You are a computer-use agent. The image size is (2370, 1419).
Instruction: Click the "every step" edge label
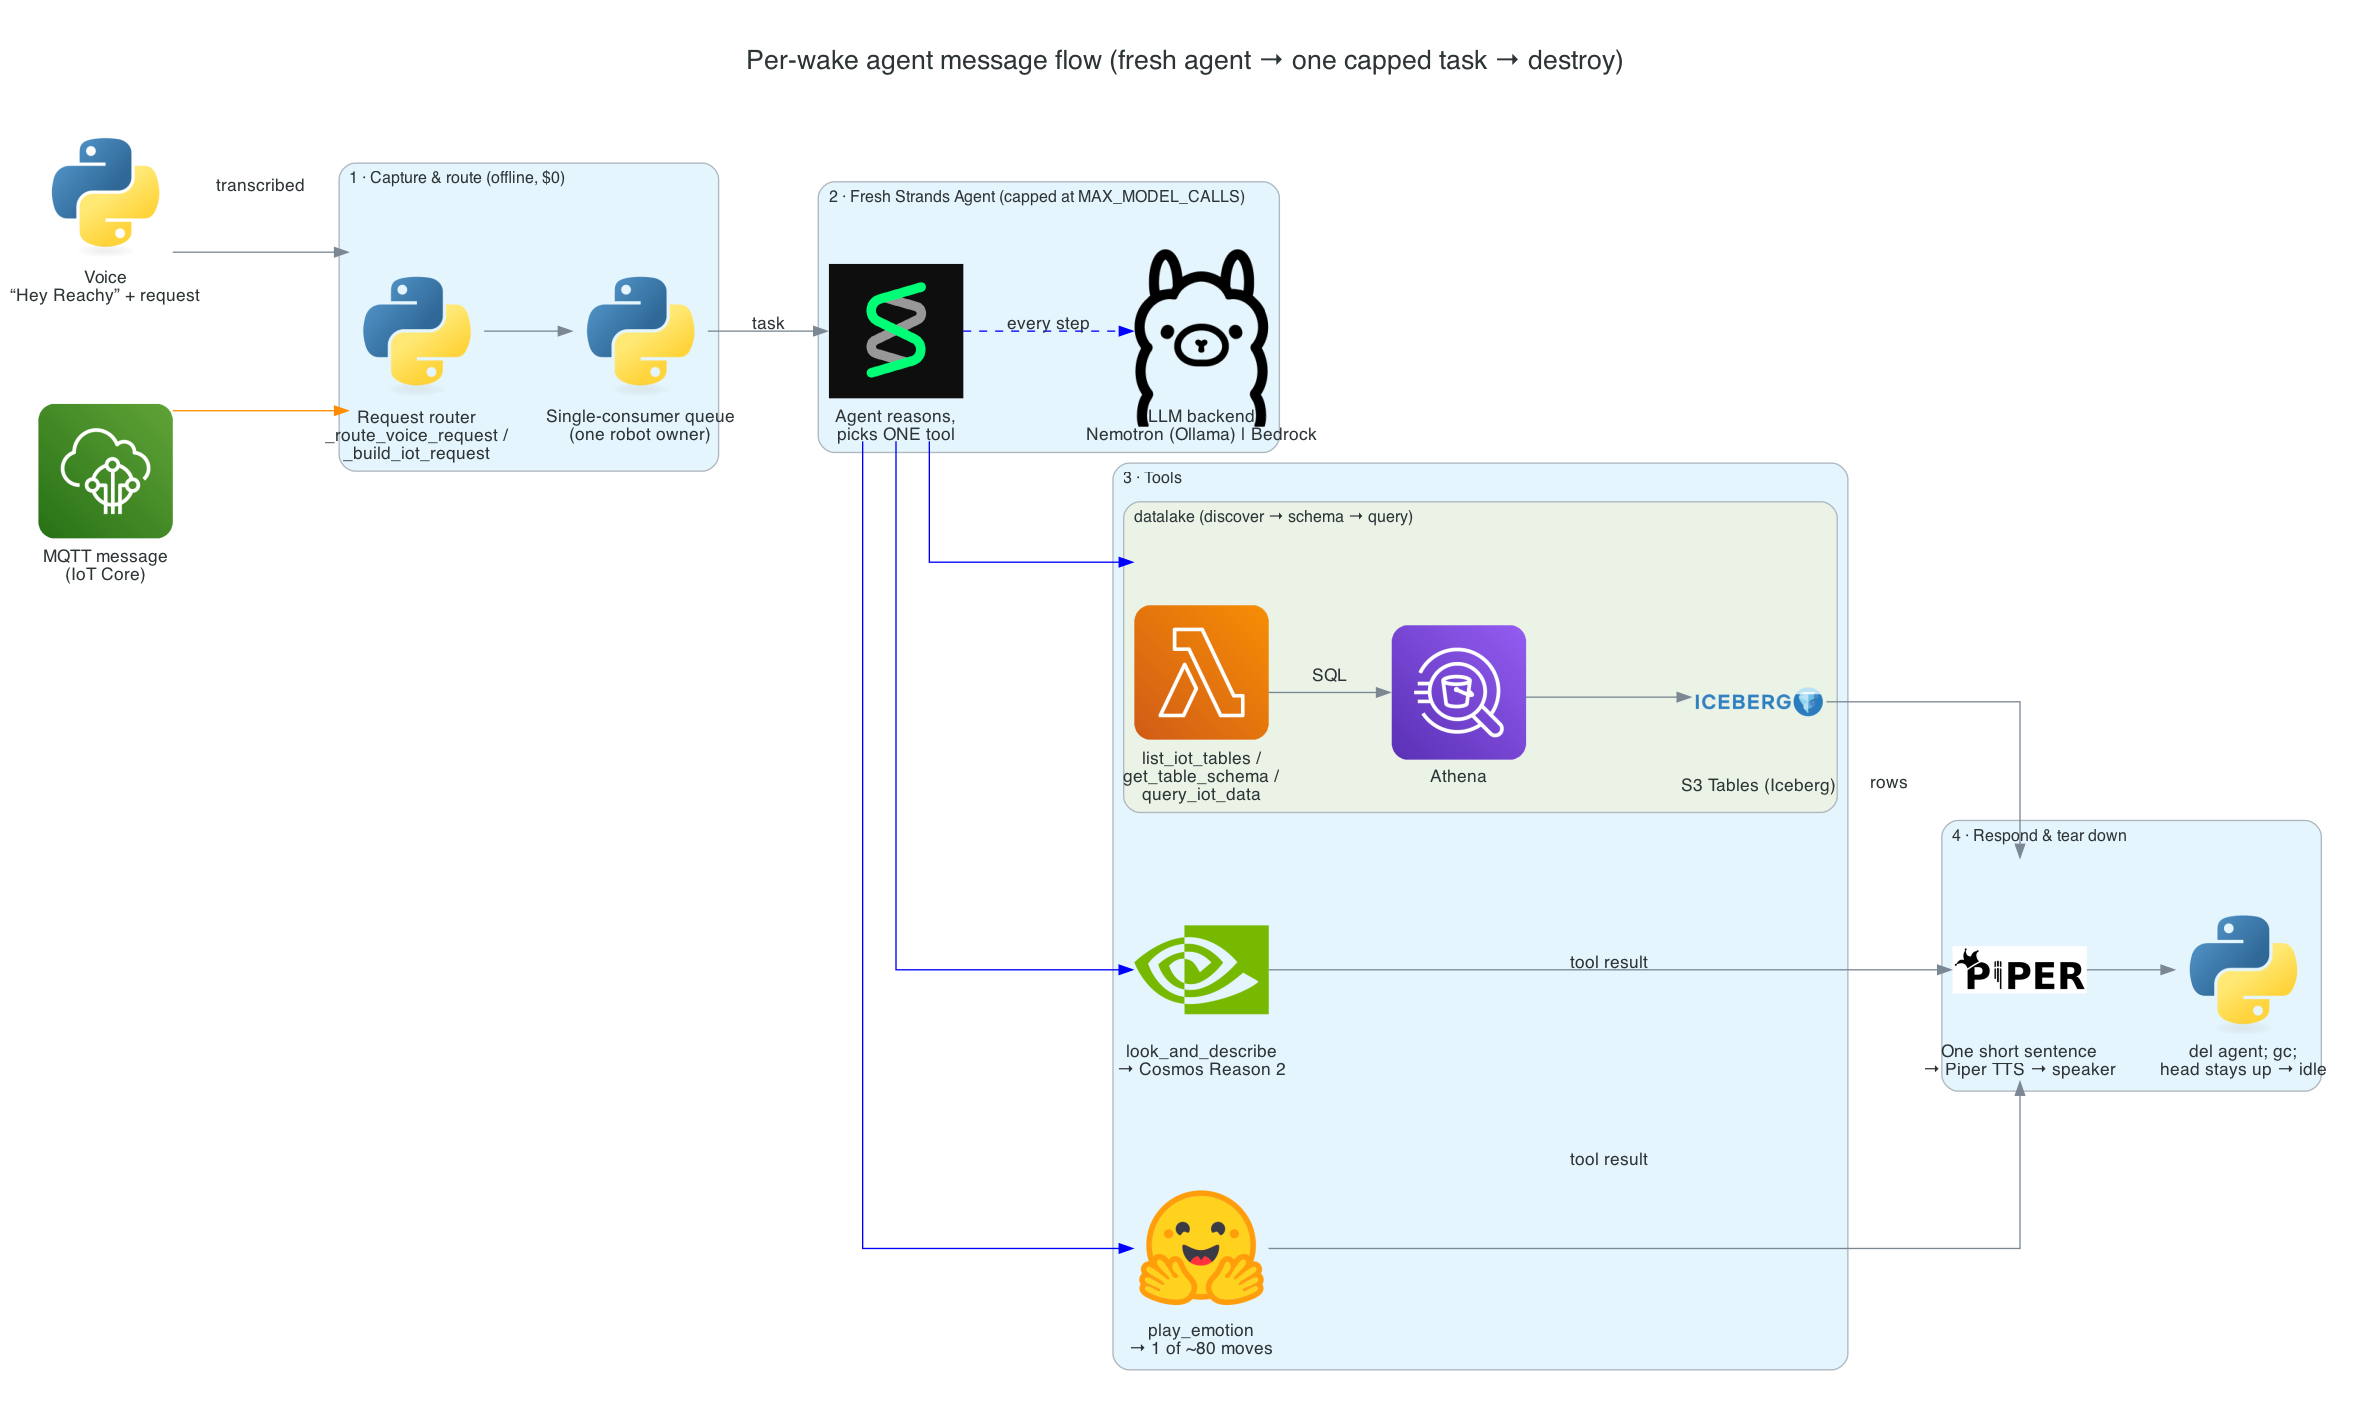[1048, 323]
